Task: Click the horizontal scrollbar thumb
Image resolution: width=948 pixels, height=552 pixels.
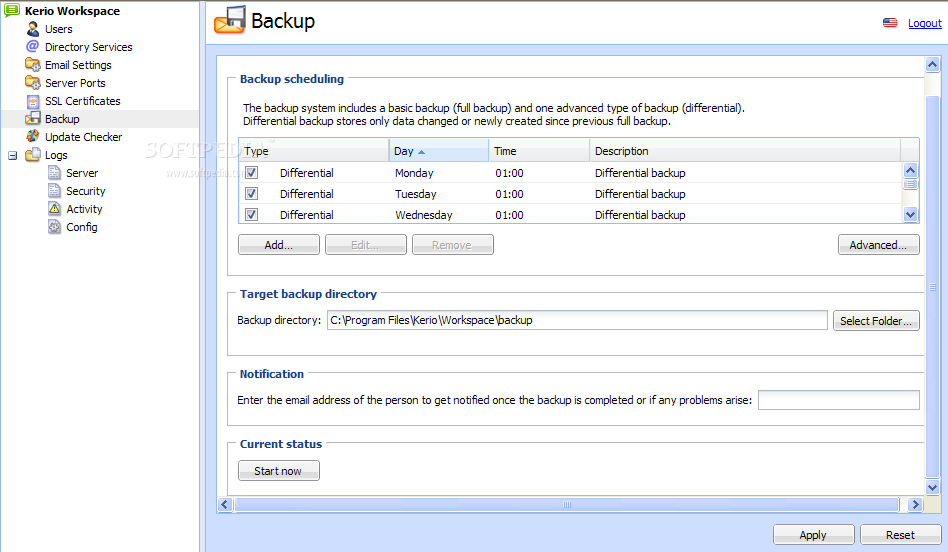Action: (570, 505)
